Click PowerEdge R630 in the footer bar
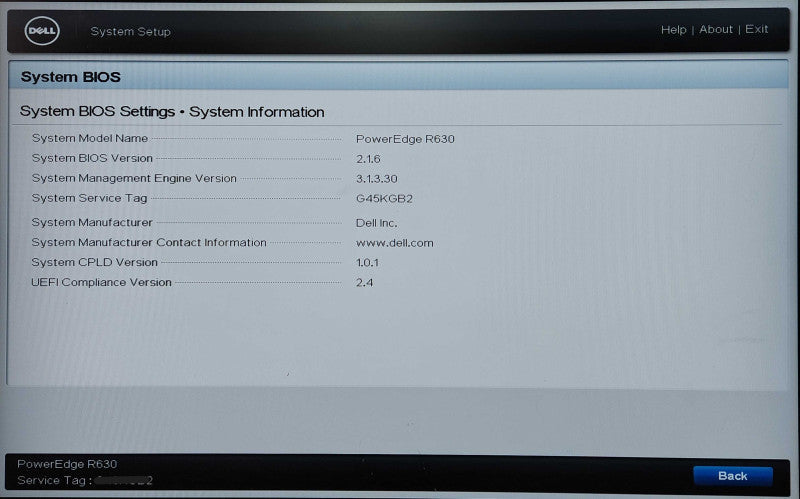 [67, 464]
